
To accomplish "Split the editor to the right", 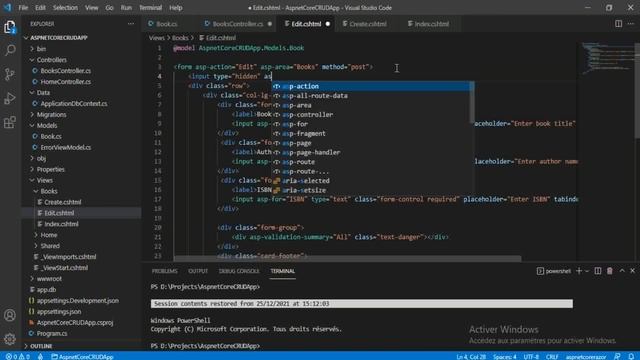I will 618,24.
